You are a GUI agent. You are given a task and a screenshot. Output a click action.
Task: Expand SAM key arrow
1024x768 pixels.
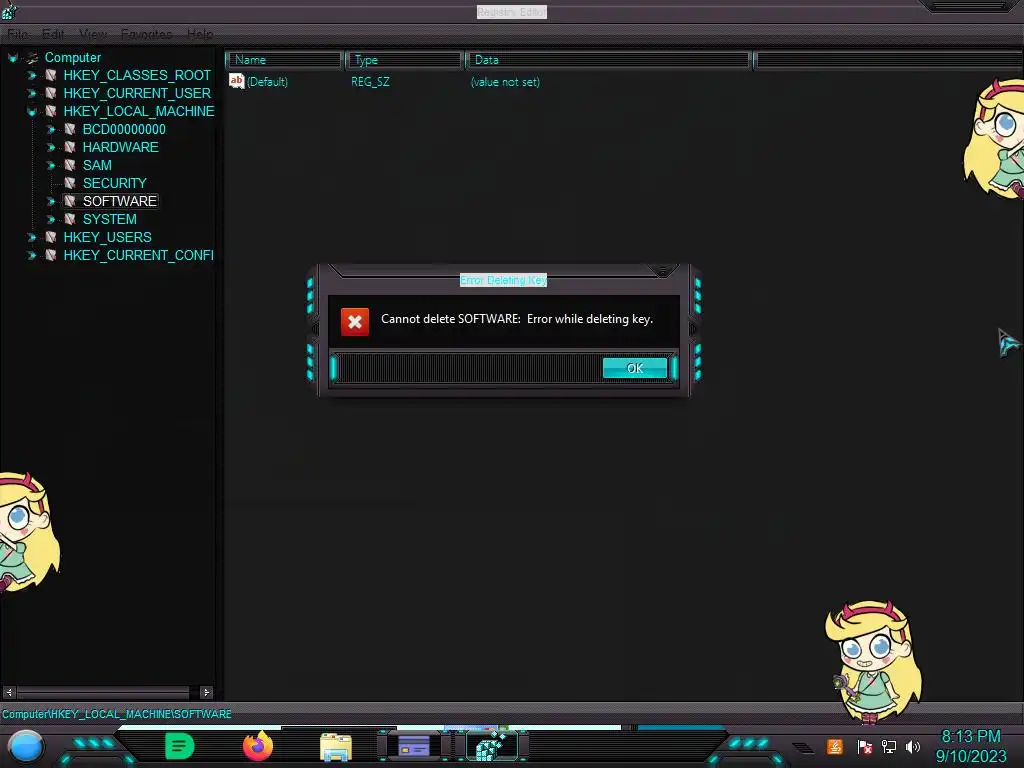(50, 165)
